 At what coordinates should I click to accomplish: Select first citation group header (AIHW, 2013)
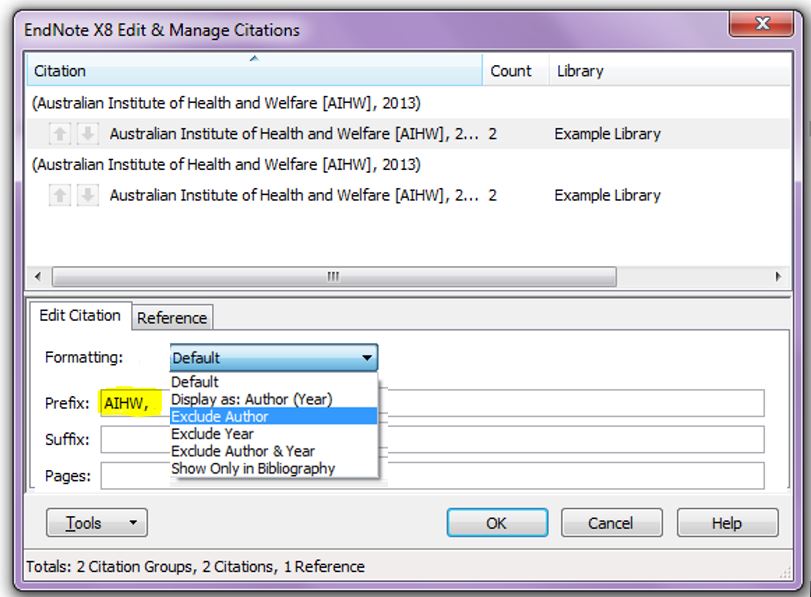(226, 103)
